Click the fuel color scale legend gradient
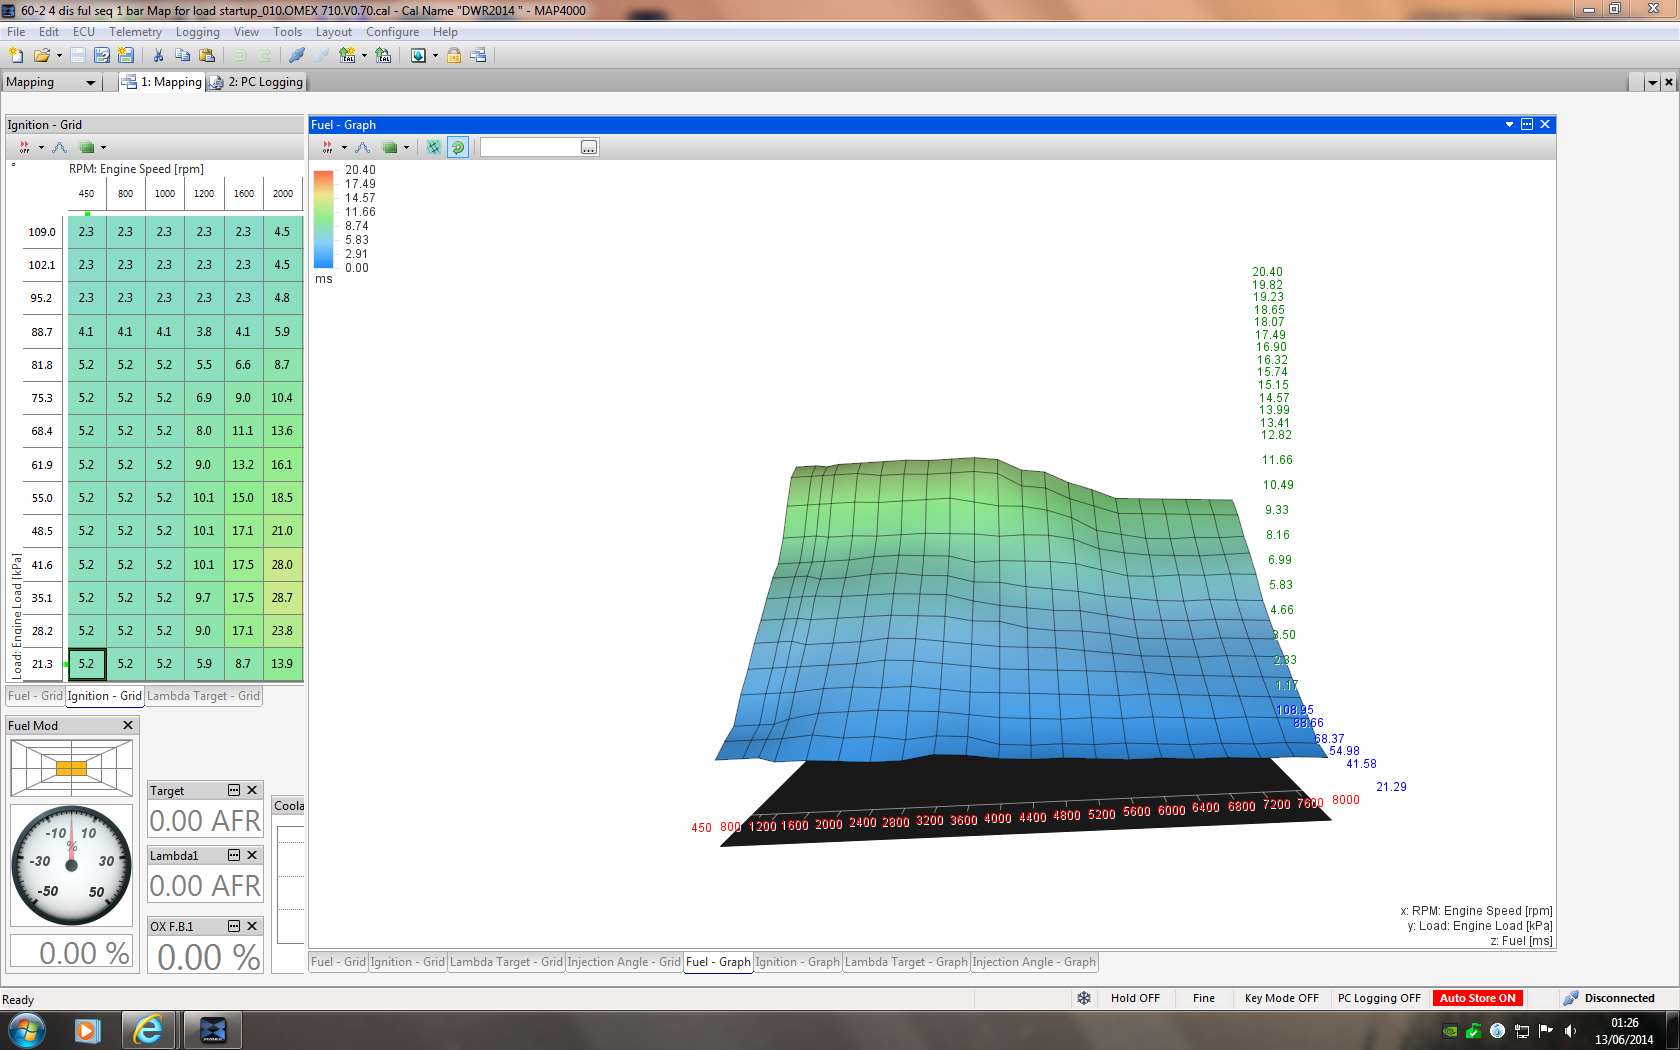This screenshot has width=1680, height=1050. 323,219
